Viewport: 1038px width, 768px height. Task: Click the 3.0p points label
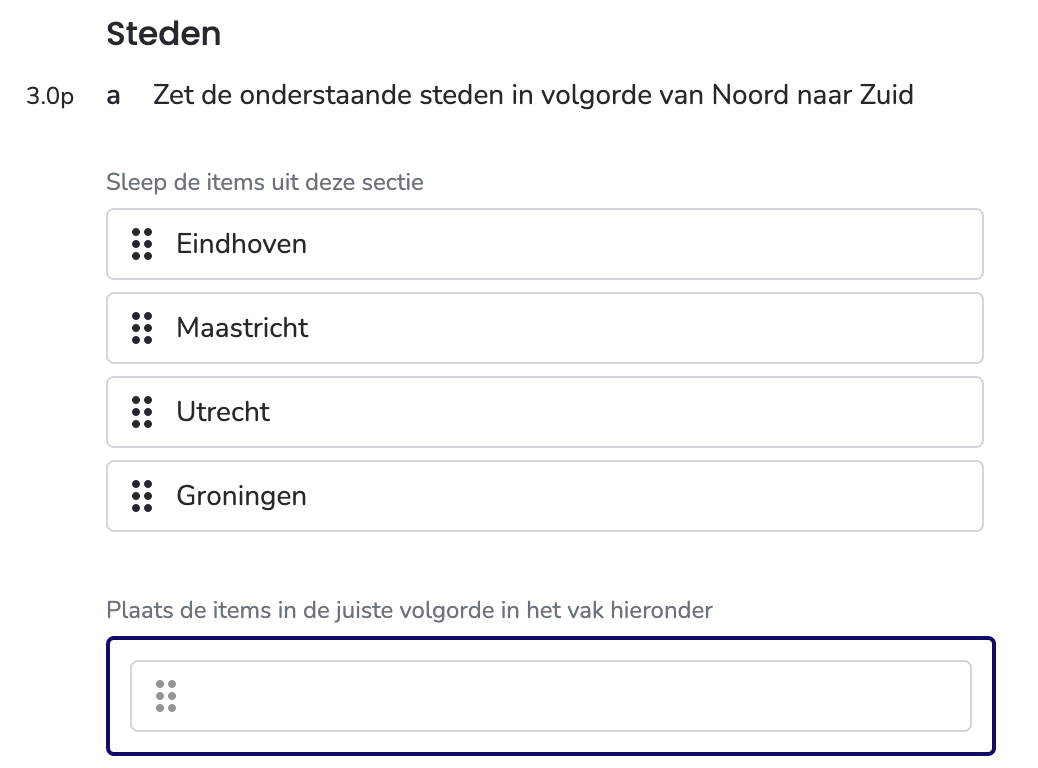tap(50, 97)
